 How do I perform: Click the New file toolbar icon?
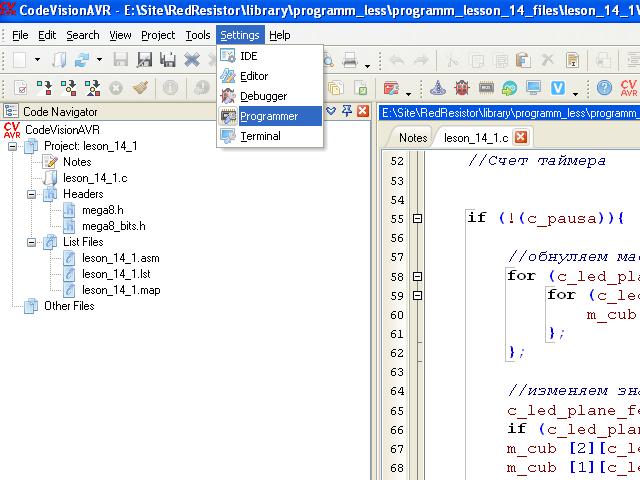(x=20, y=60)
